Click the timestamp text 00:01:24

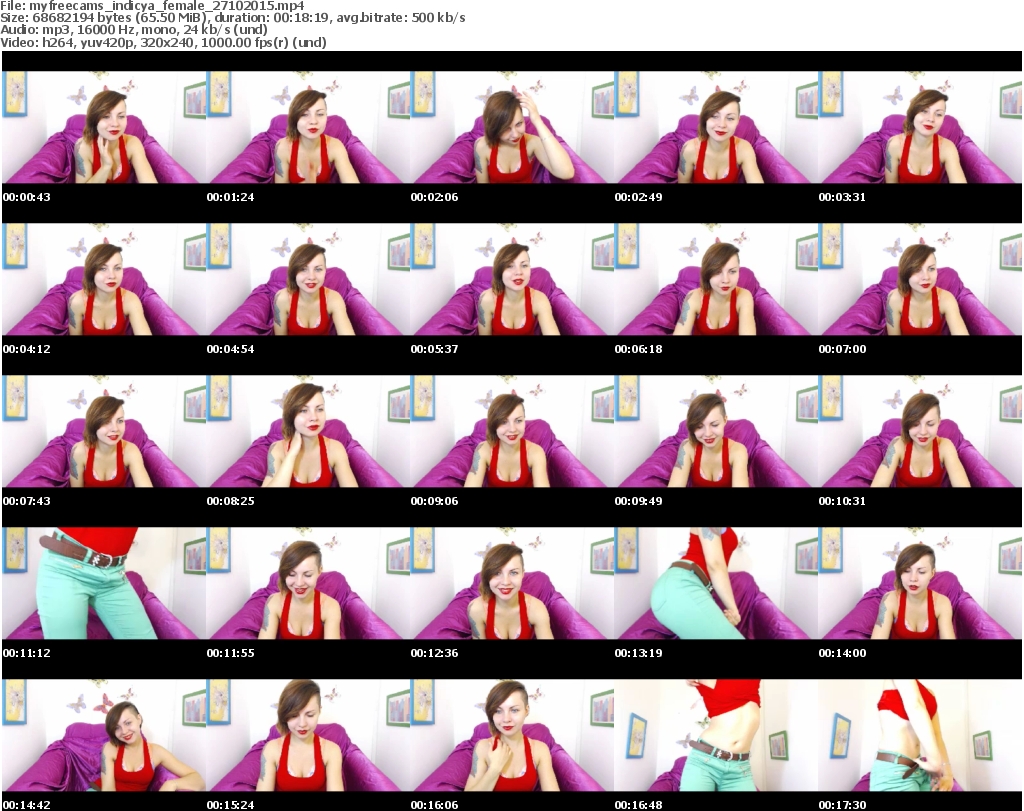click(230, 197)
